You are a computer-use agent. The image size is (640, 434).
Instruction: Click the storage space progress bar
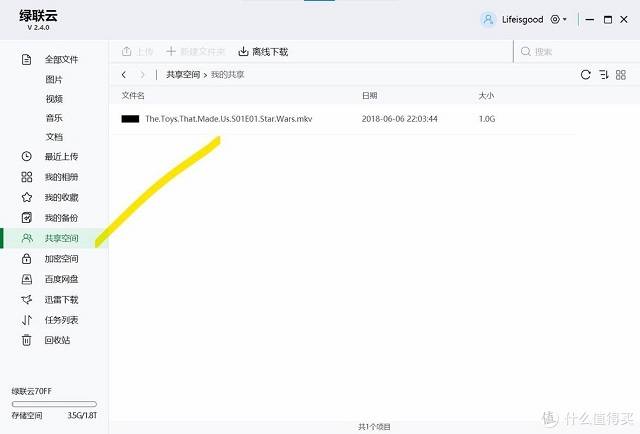tap(54, 404)
